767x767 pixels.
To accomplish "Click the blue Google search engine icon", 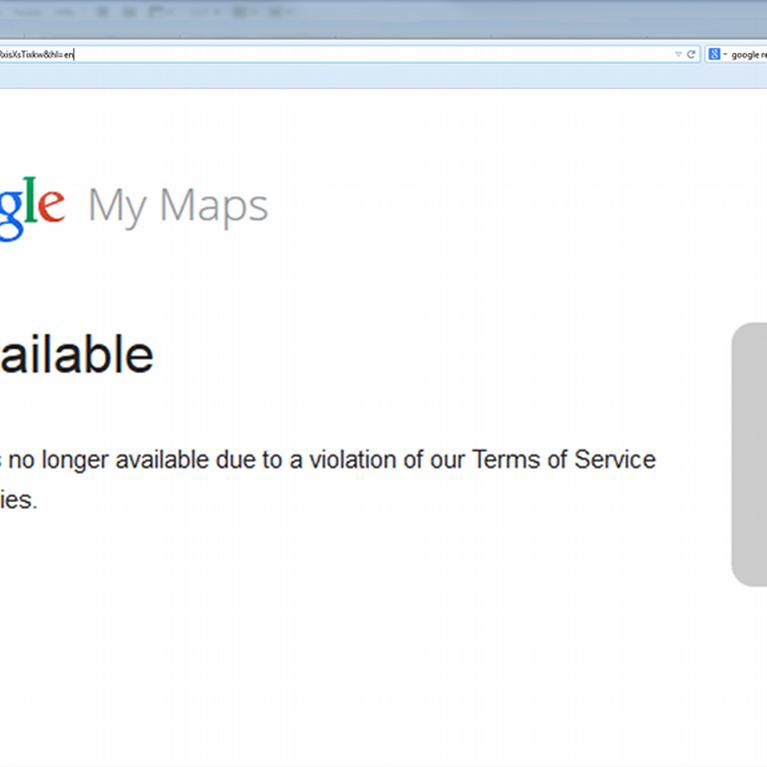I will pos(714,54).
